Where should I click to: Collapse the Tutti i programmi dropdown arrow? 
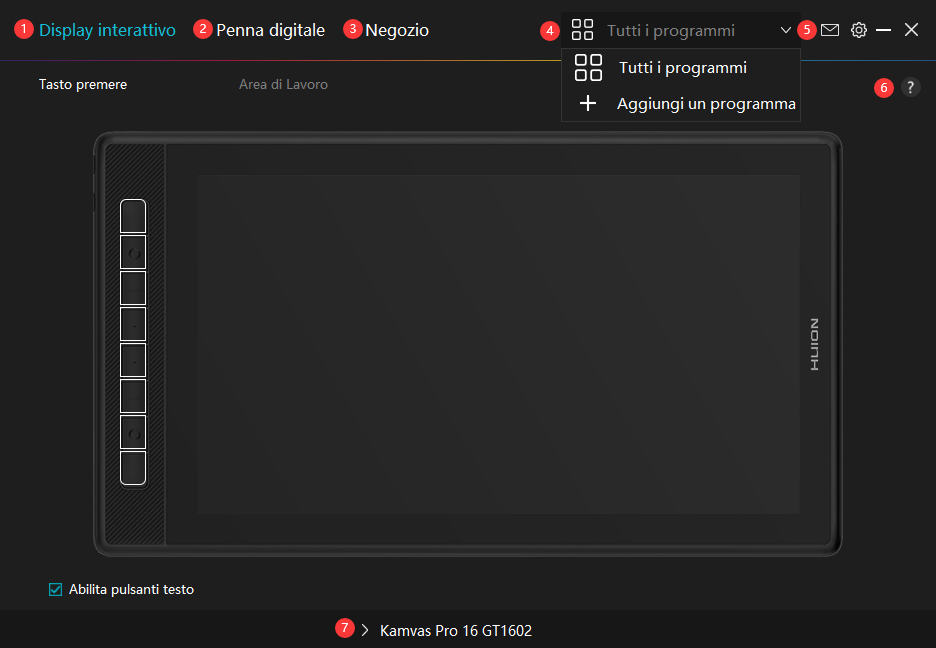785,31
